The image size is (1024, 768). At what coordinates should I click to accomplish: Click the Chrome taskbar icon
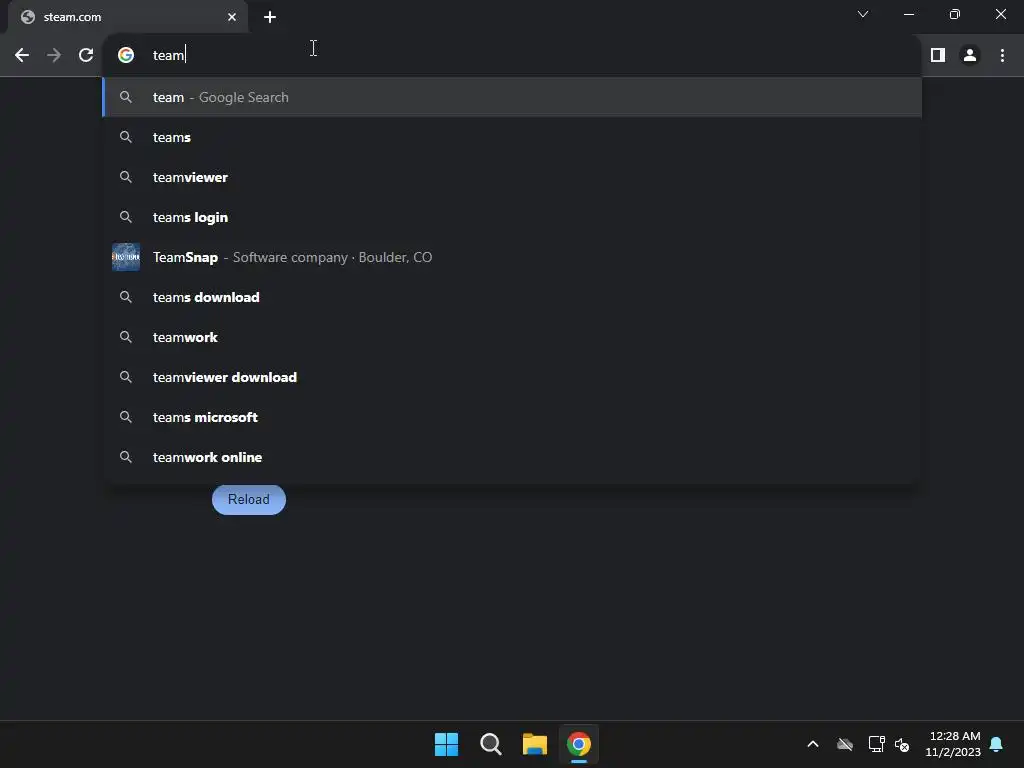click(579, 744)
